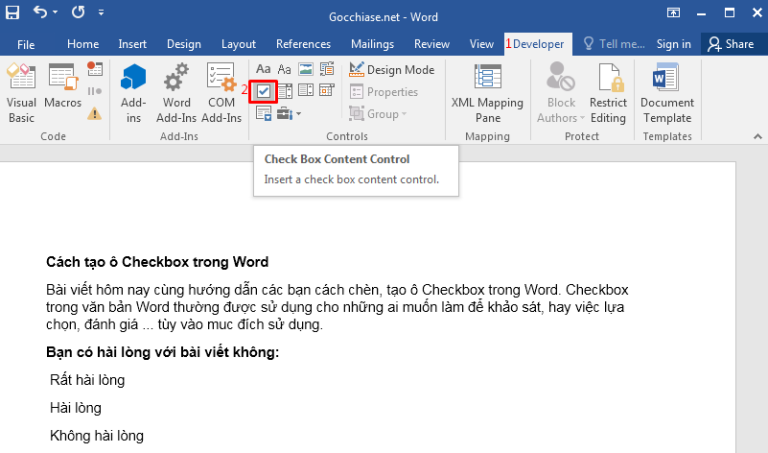Click the line 'Hài lòng'
The image size is (768, 453).
point(75,408)
